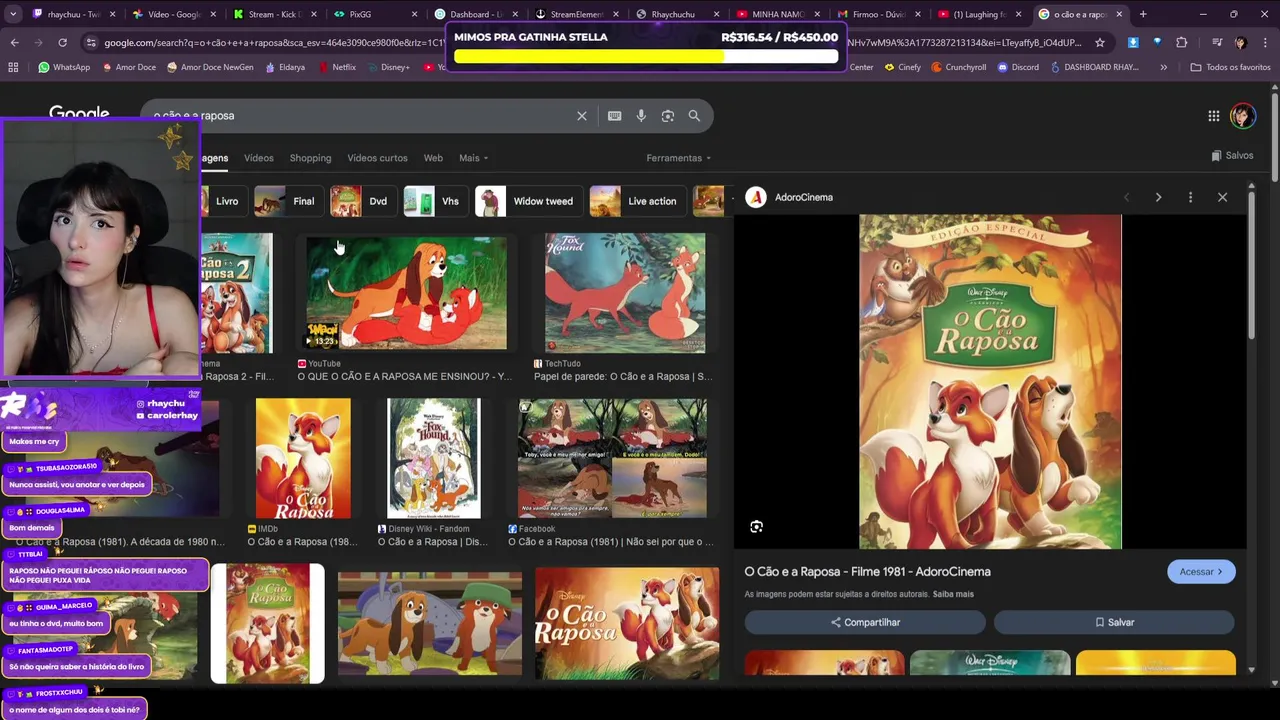
Task: Open the AdoroCinema source link
Action: [x=790, y=198]
